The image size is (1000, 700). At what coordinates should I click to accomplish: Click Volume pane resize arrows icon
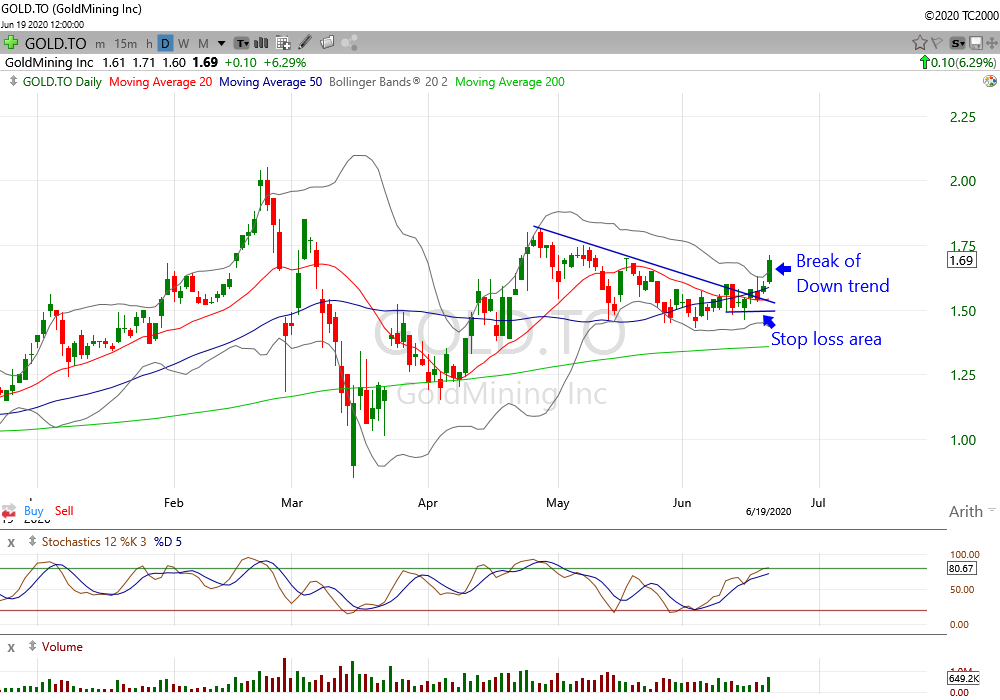pos(32,646)
